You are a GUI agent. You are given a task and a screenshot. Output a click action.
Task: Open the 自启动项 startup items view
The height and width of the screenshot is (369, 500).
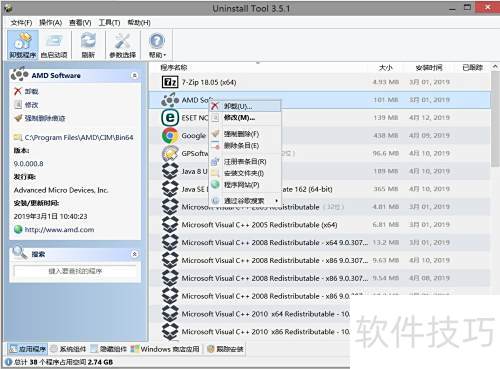54,45
